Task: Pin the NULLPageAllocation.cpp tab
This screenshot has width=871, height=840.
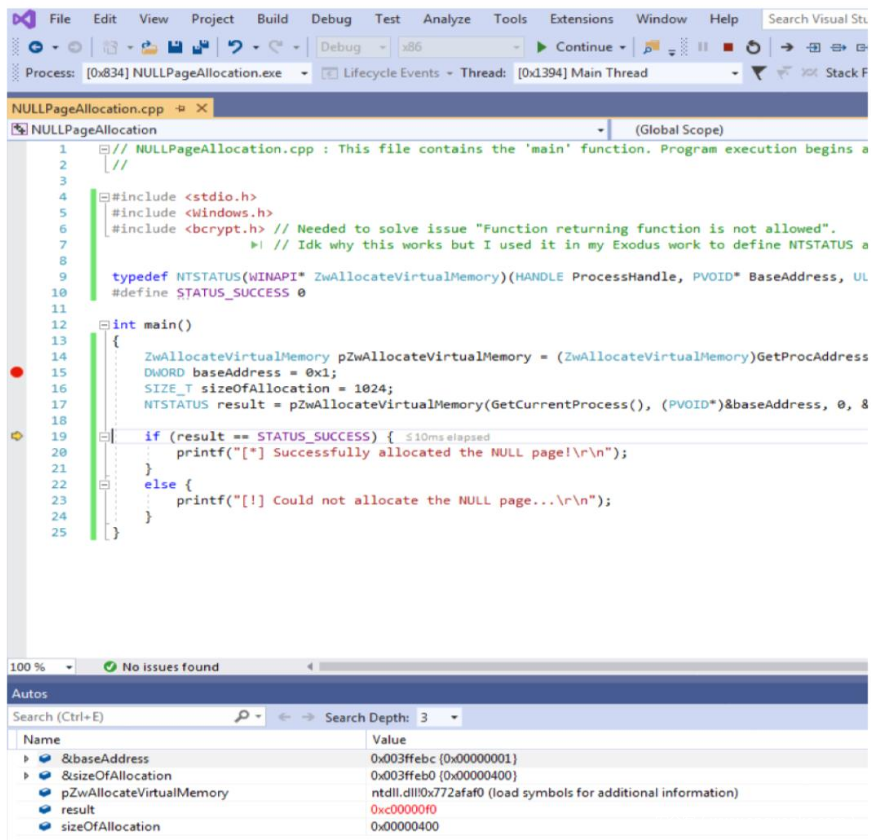Action: click(x=181, y=108)
